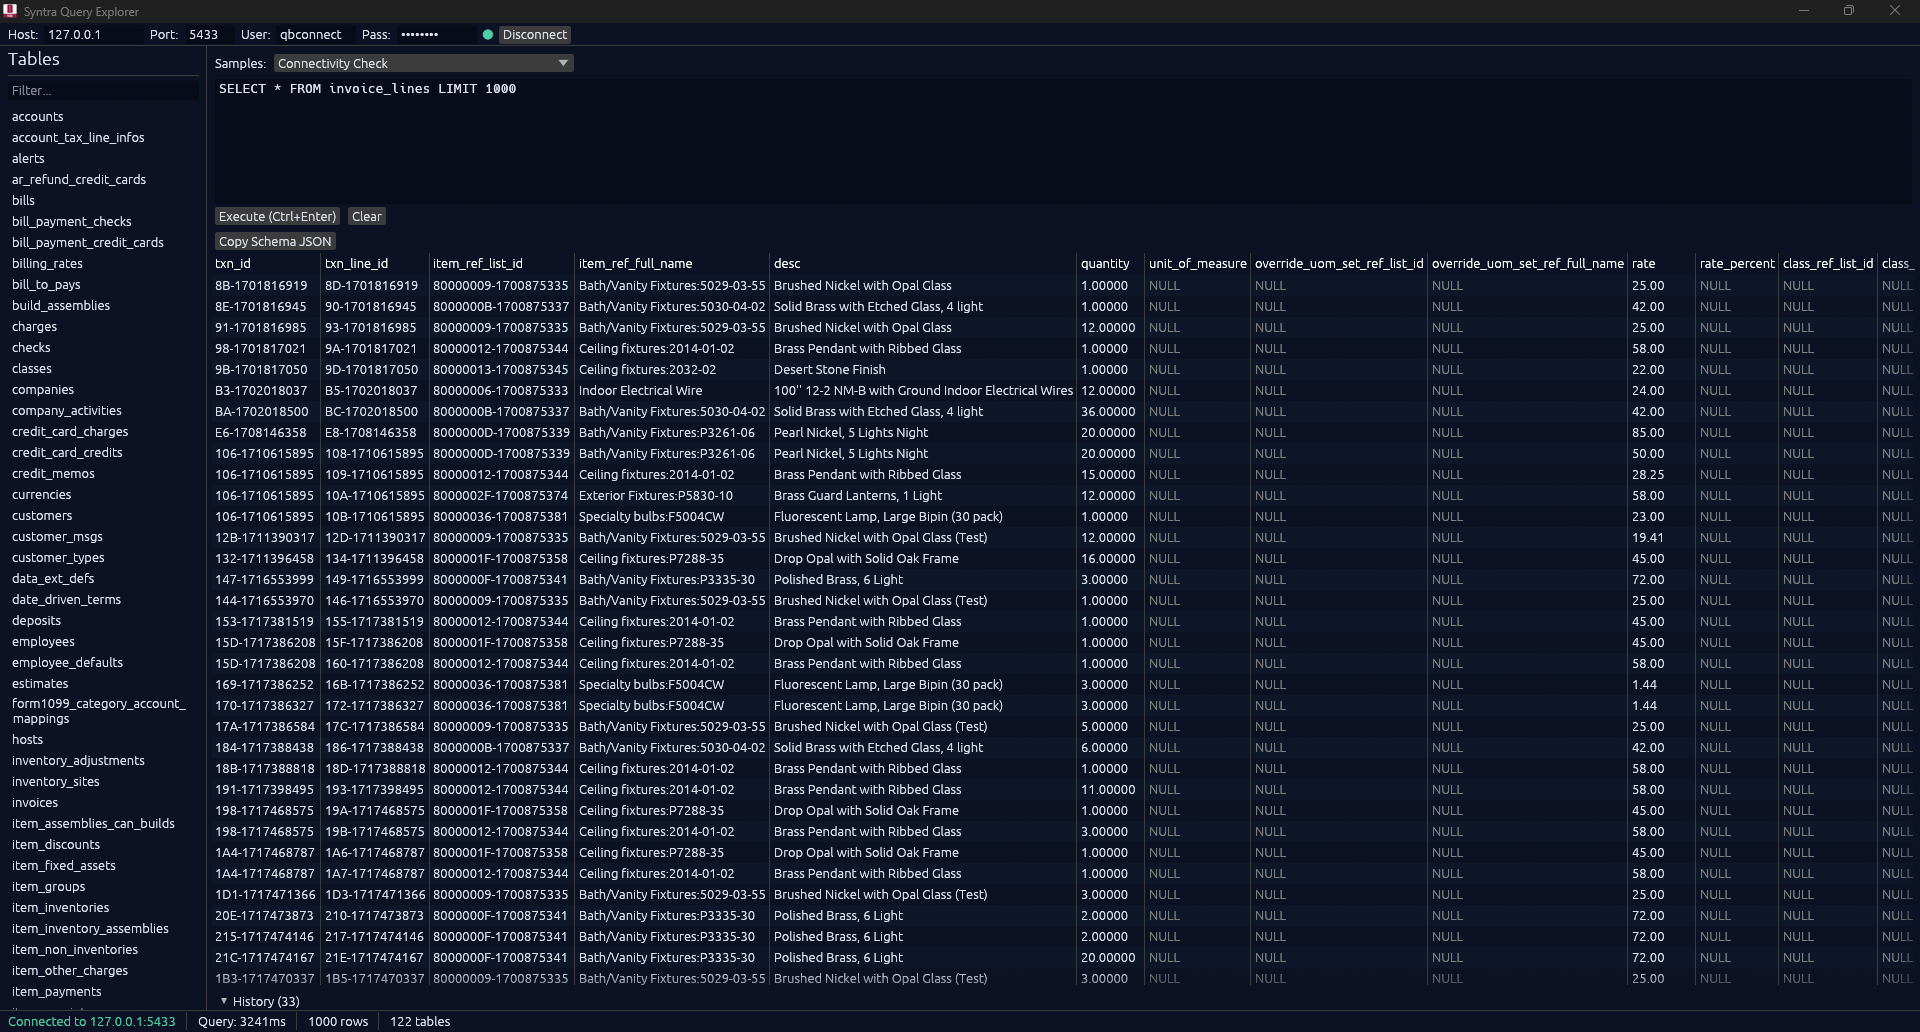Click the Copy Schema JSON button
This screenshot has height=1032, width=1920.
coord(275,241)
